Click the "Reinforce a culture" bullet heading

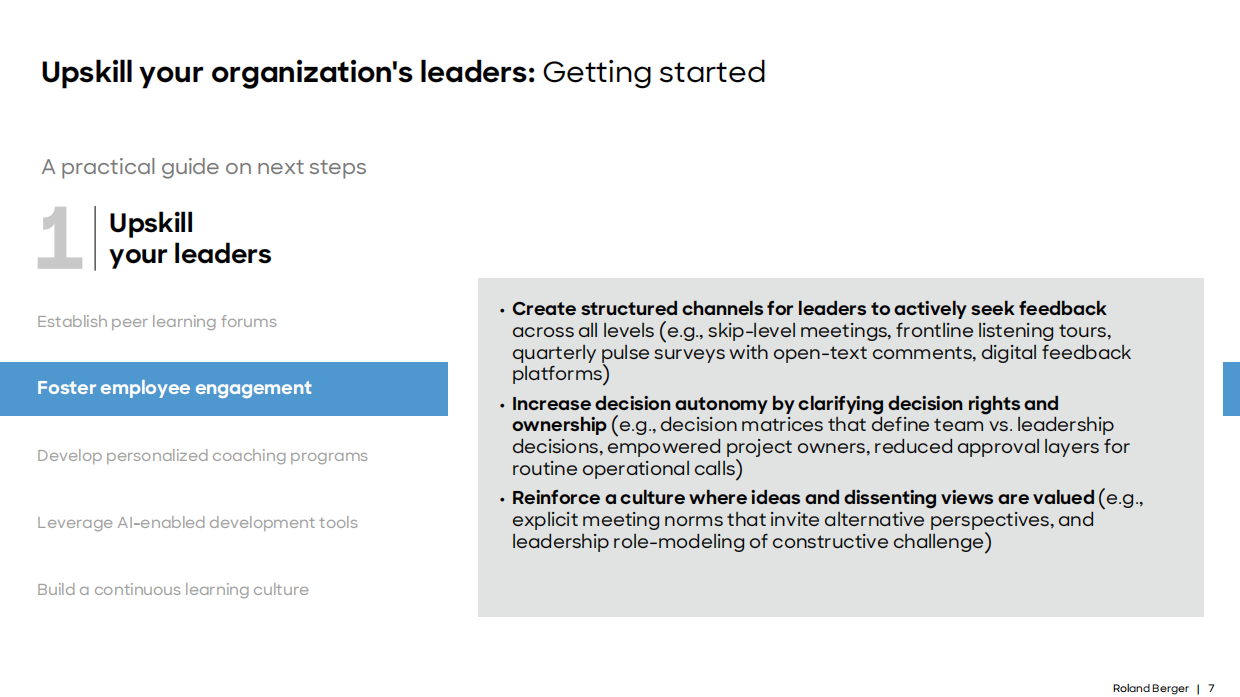pyautogui.click(x=803, y=498)
